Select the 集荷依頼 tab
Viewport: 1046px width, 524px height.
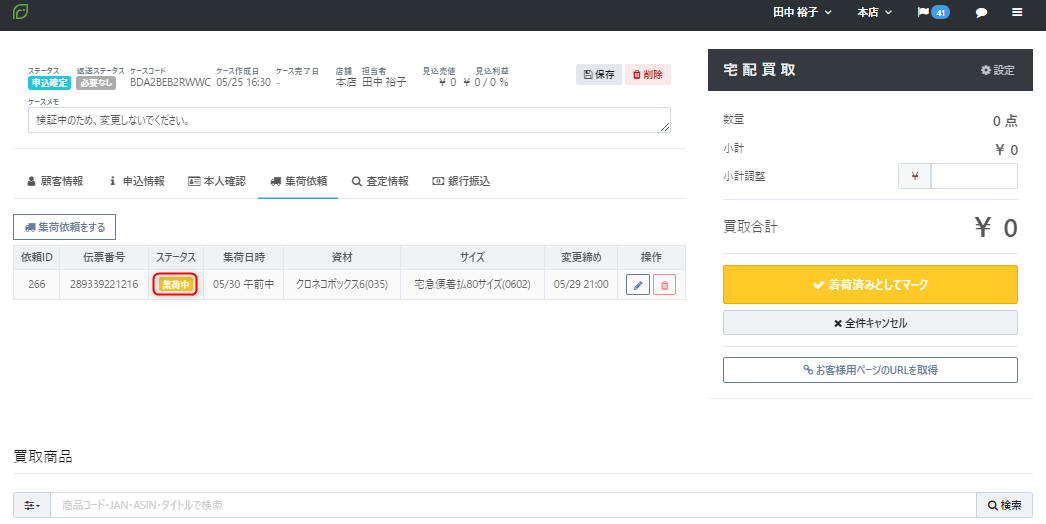point(298,181)
